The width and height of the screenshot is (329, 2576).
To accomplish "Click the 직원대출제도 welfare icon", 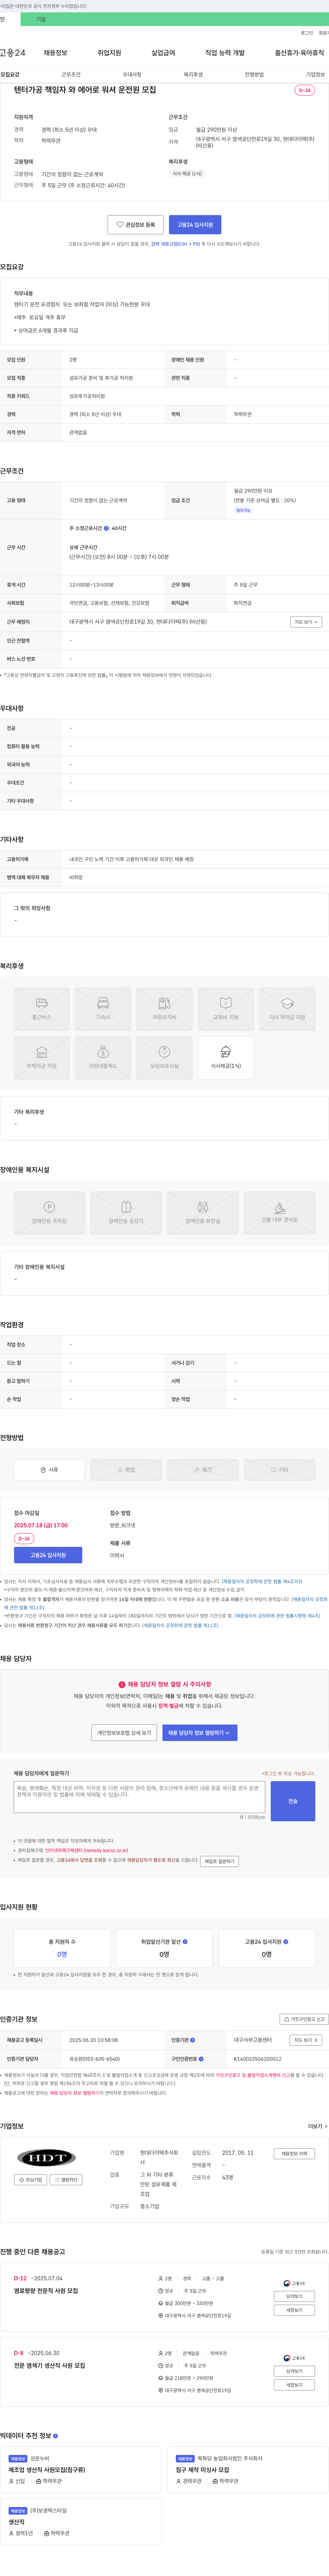I will point(103,1058).
